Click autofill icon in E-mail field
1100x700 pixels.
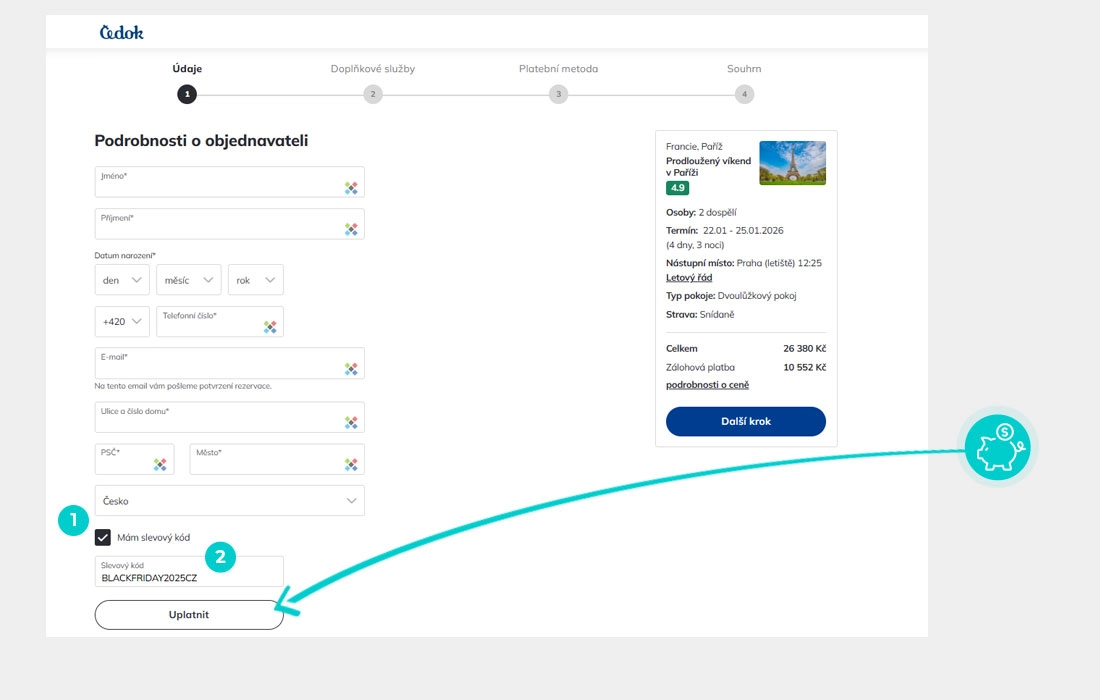coord(351,369)
